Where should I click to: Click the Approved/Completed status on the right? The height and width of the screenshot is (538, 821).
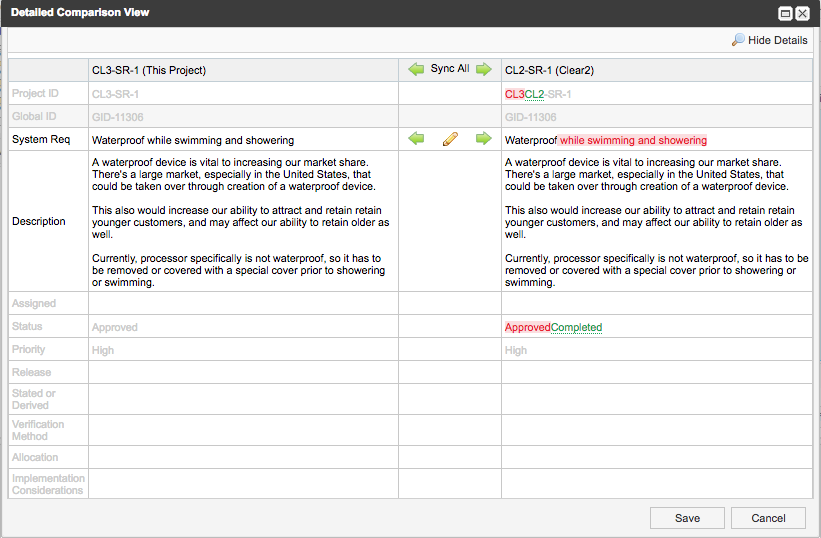553,327
